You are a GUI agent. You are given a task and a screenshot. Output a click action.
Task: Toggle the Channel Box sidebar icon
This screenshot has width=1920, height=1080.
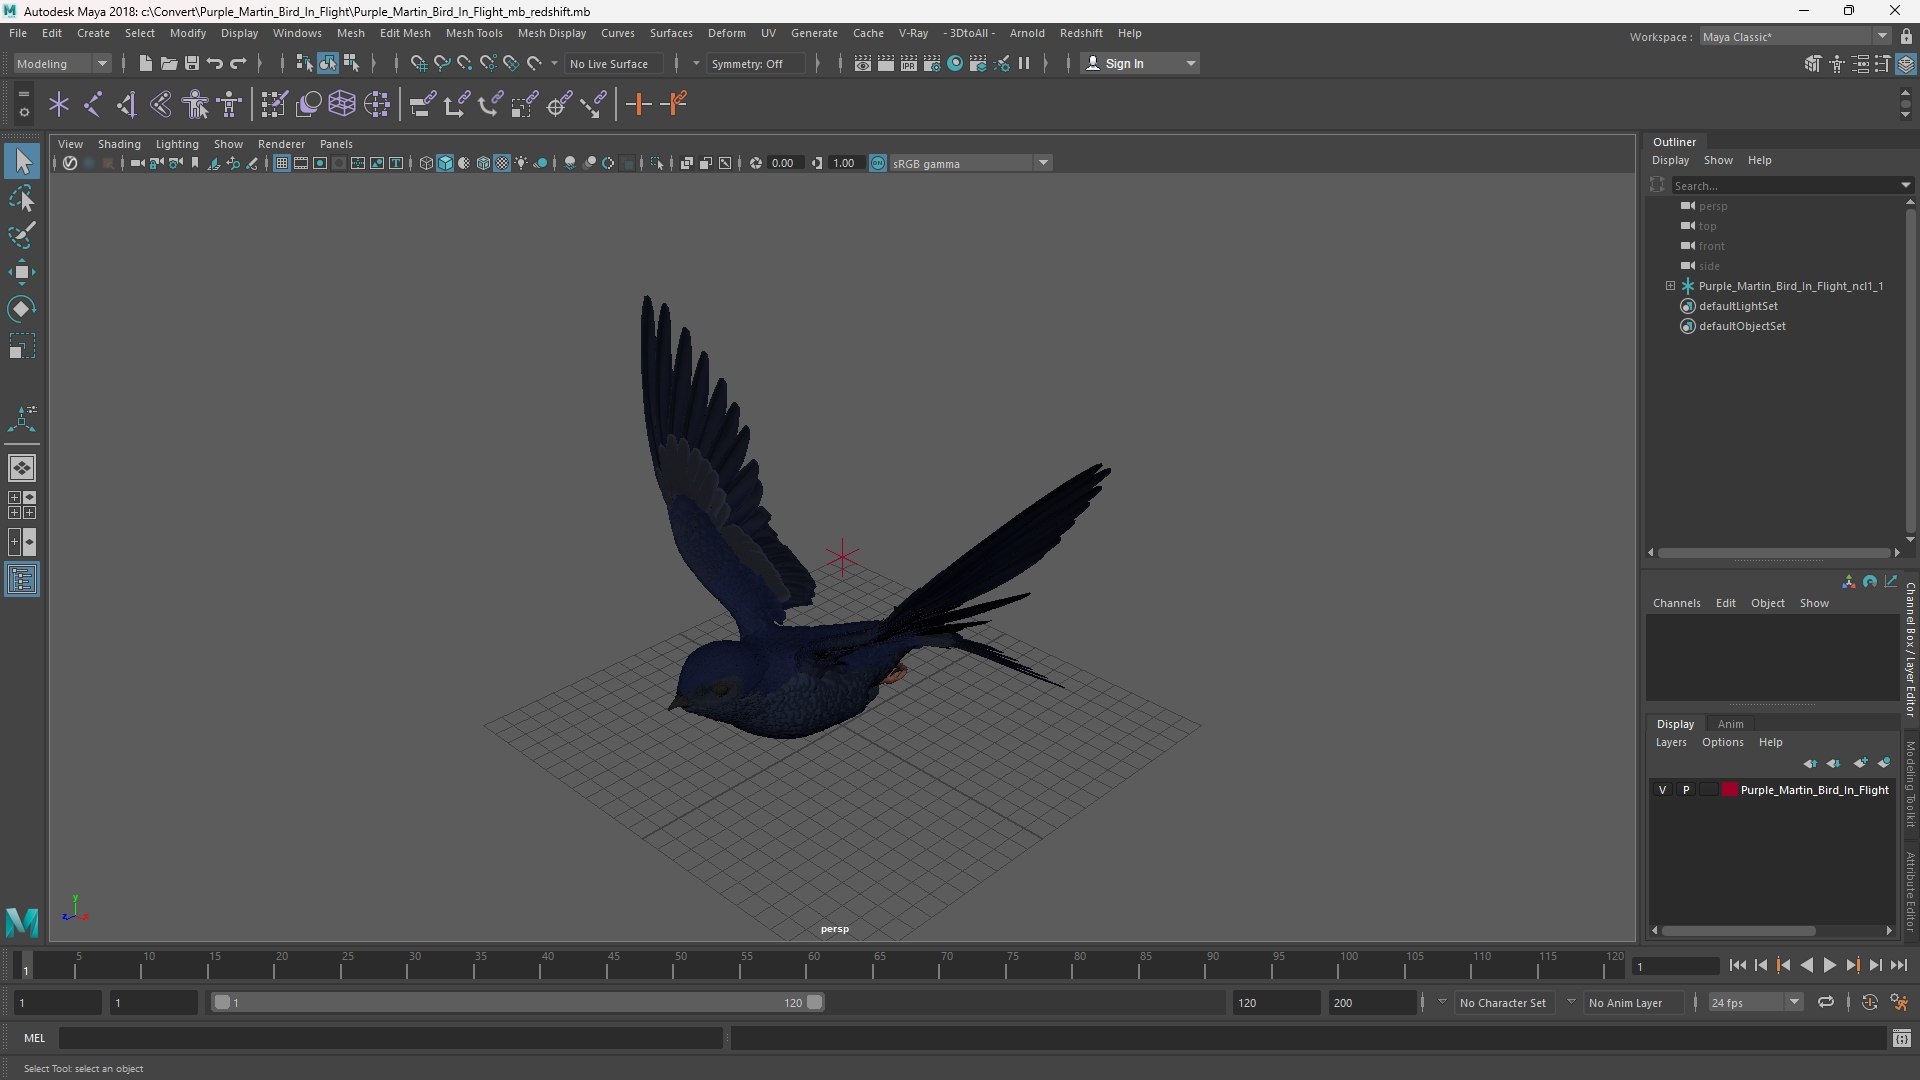(1906, 63)
